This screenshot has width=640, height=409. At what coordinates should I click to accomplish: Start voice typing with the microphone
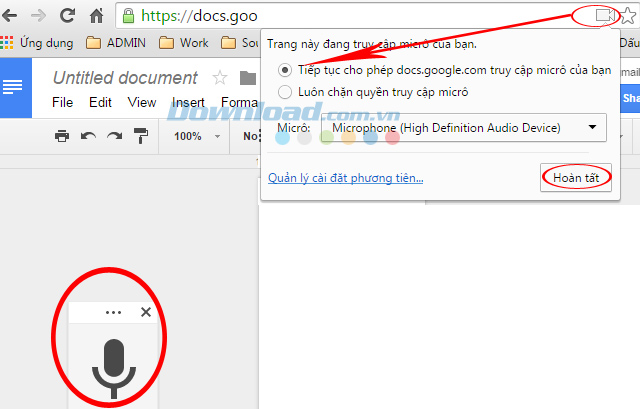pos(113,368)
